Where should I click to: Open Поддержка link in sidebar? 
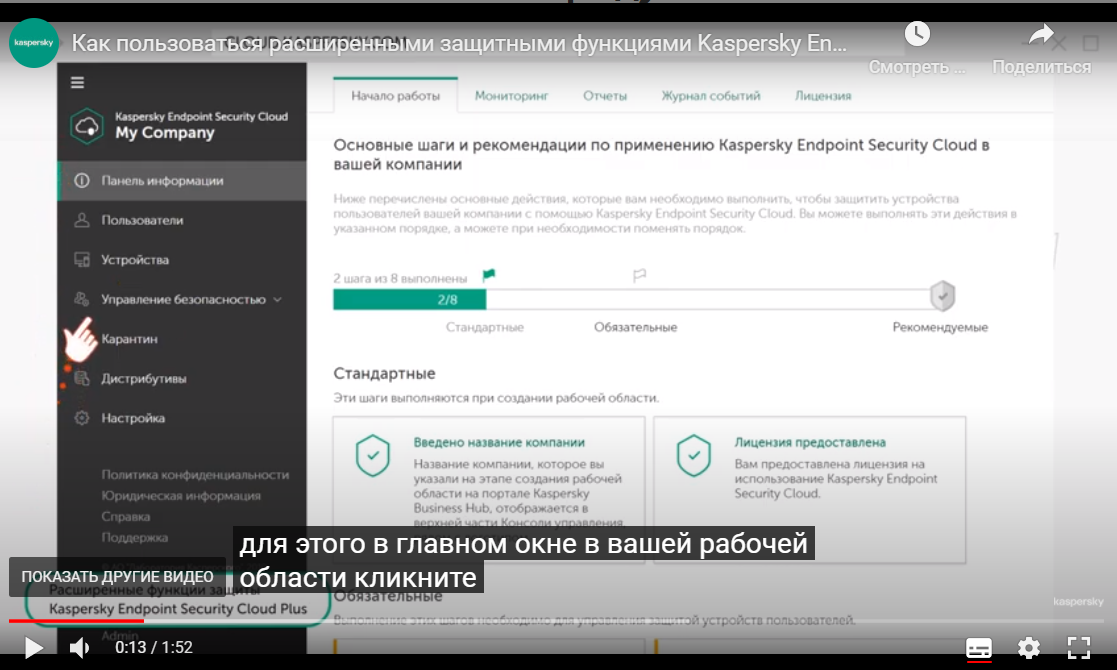point(135,537)
